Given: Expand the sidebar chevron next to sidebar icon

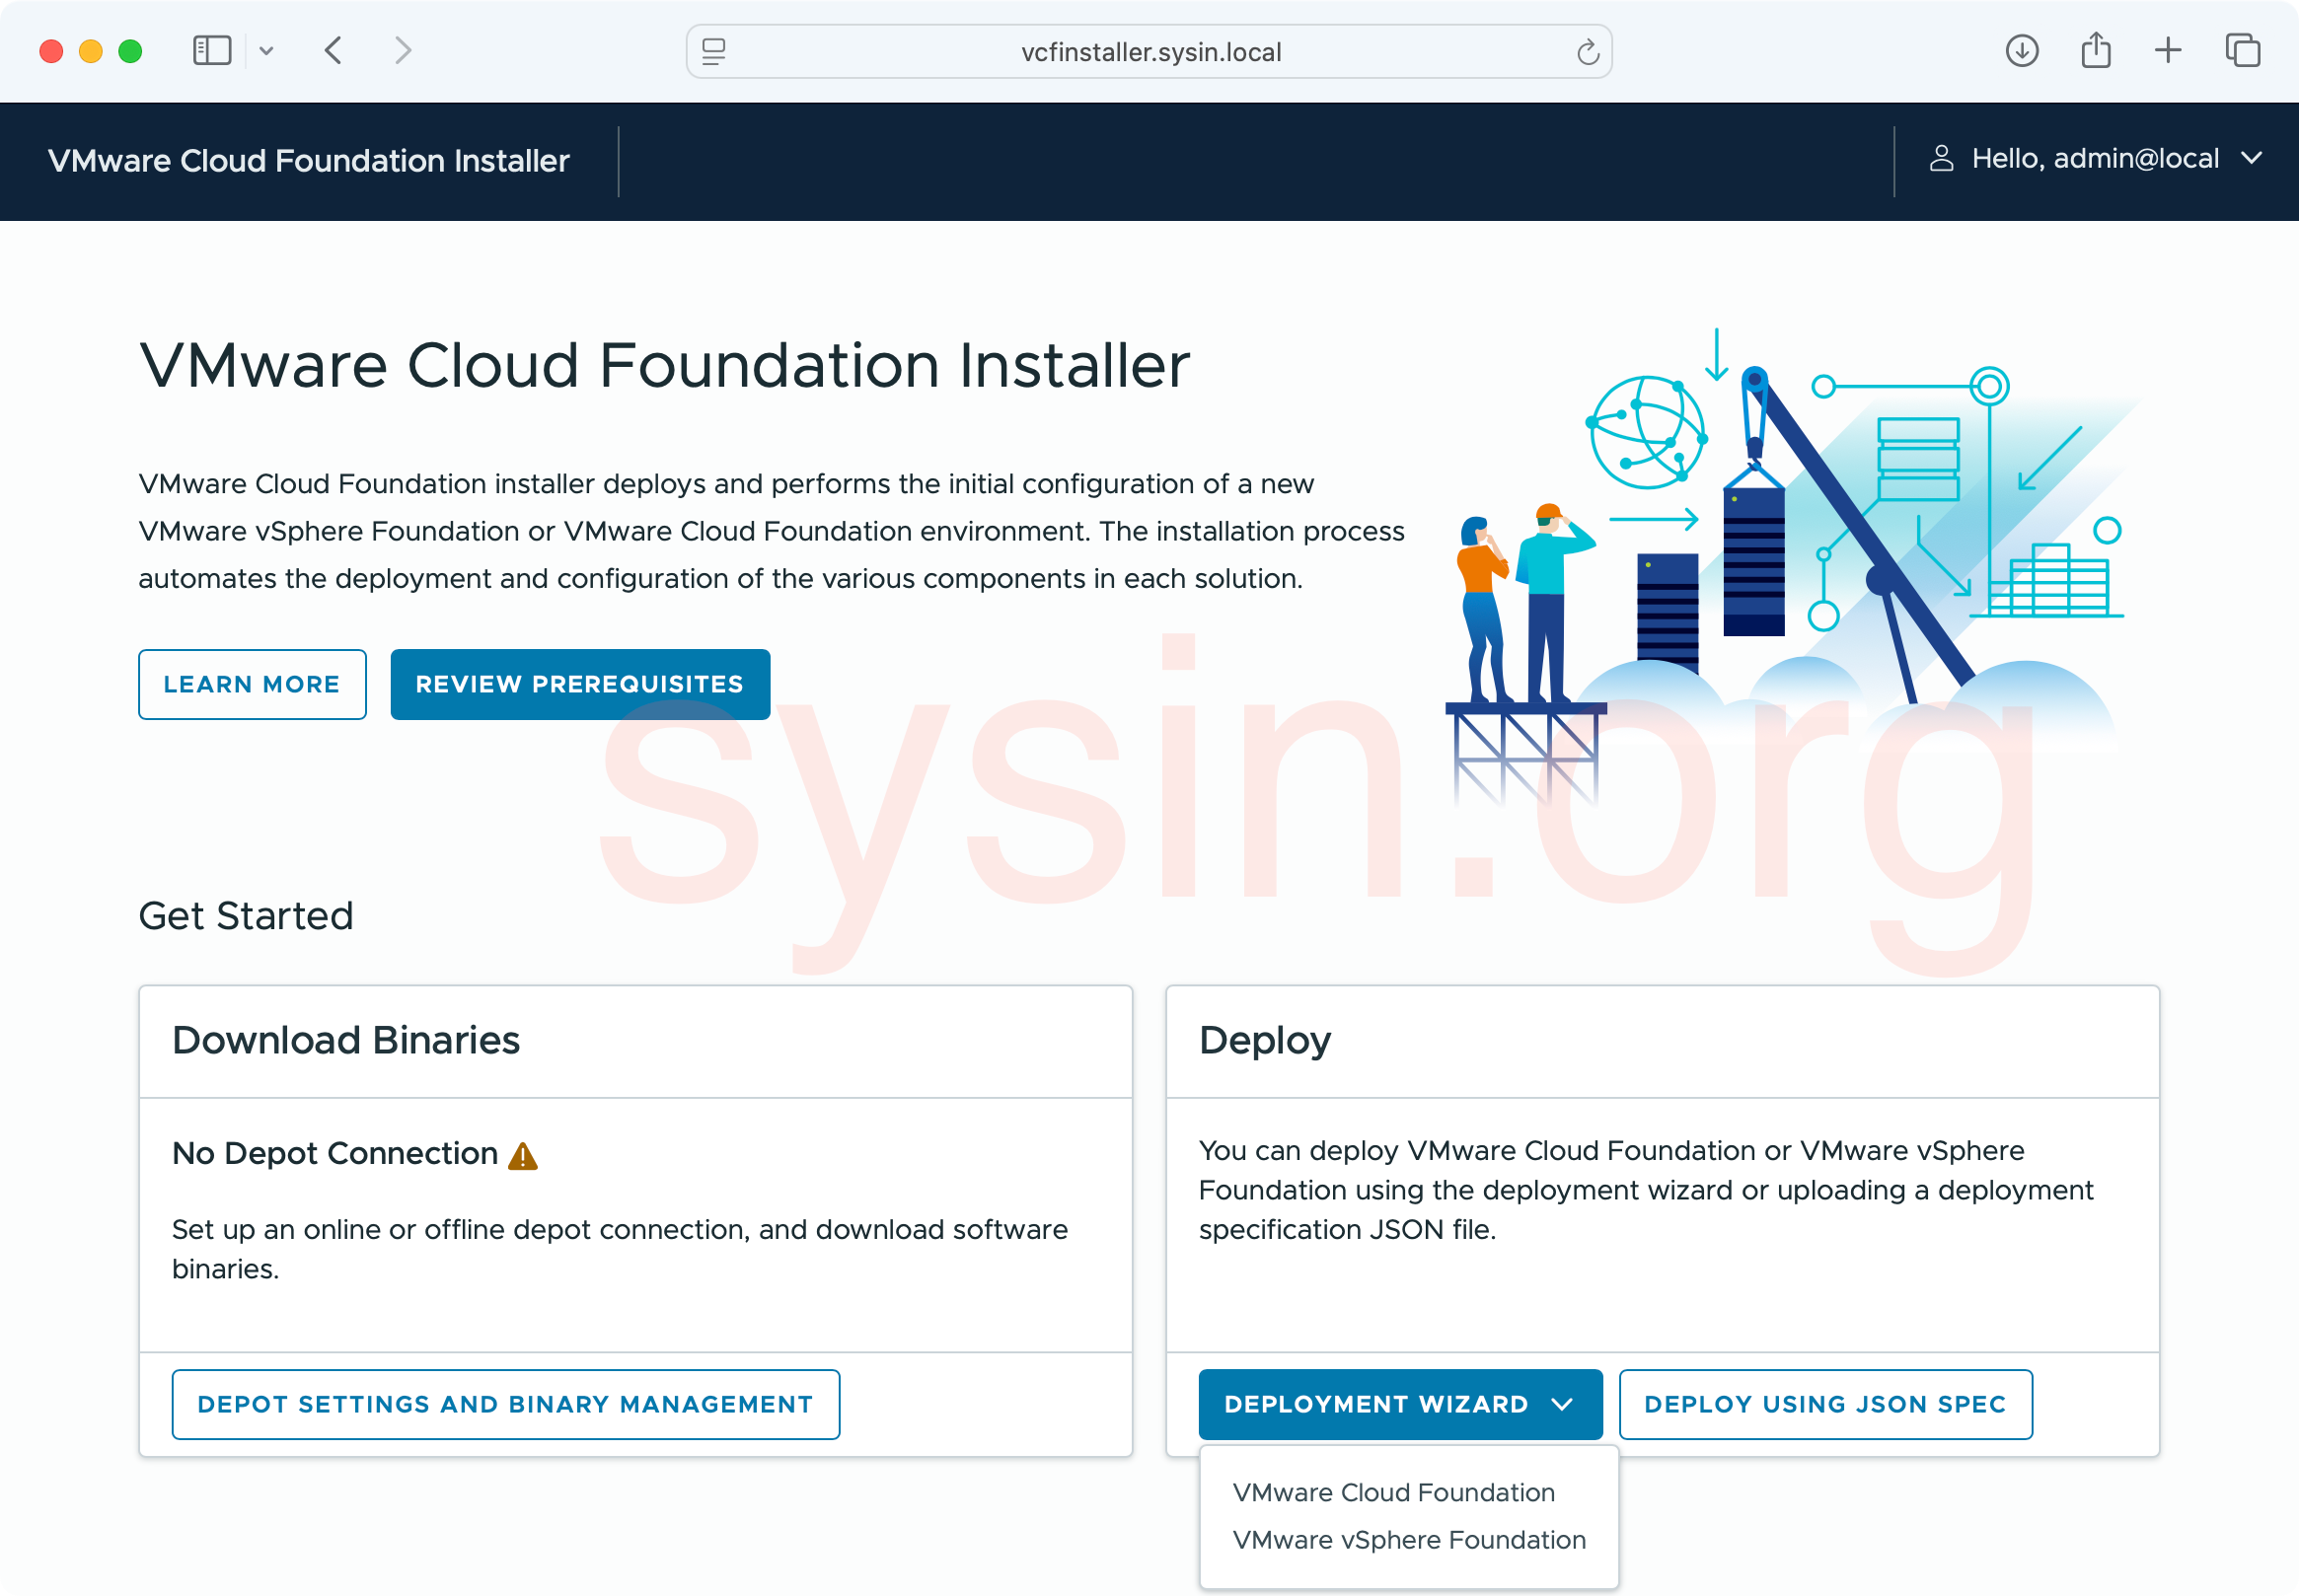Looking at the screenshot, I should pos(265,50).
